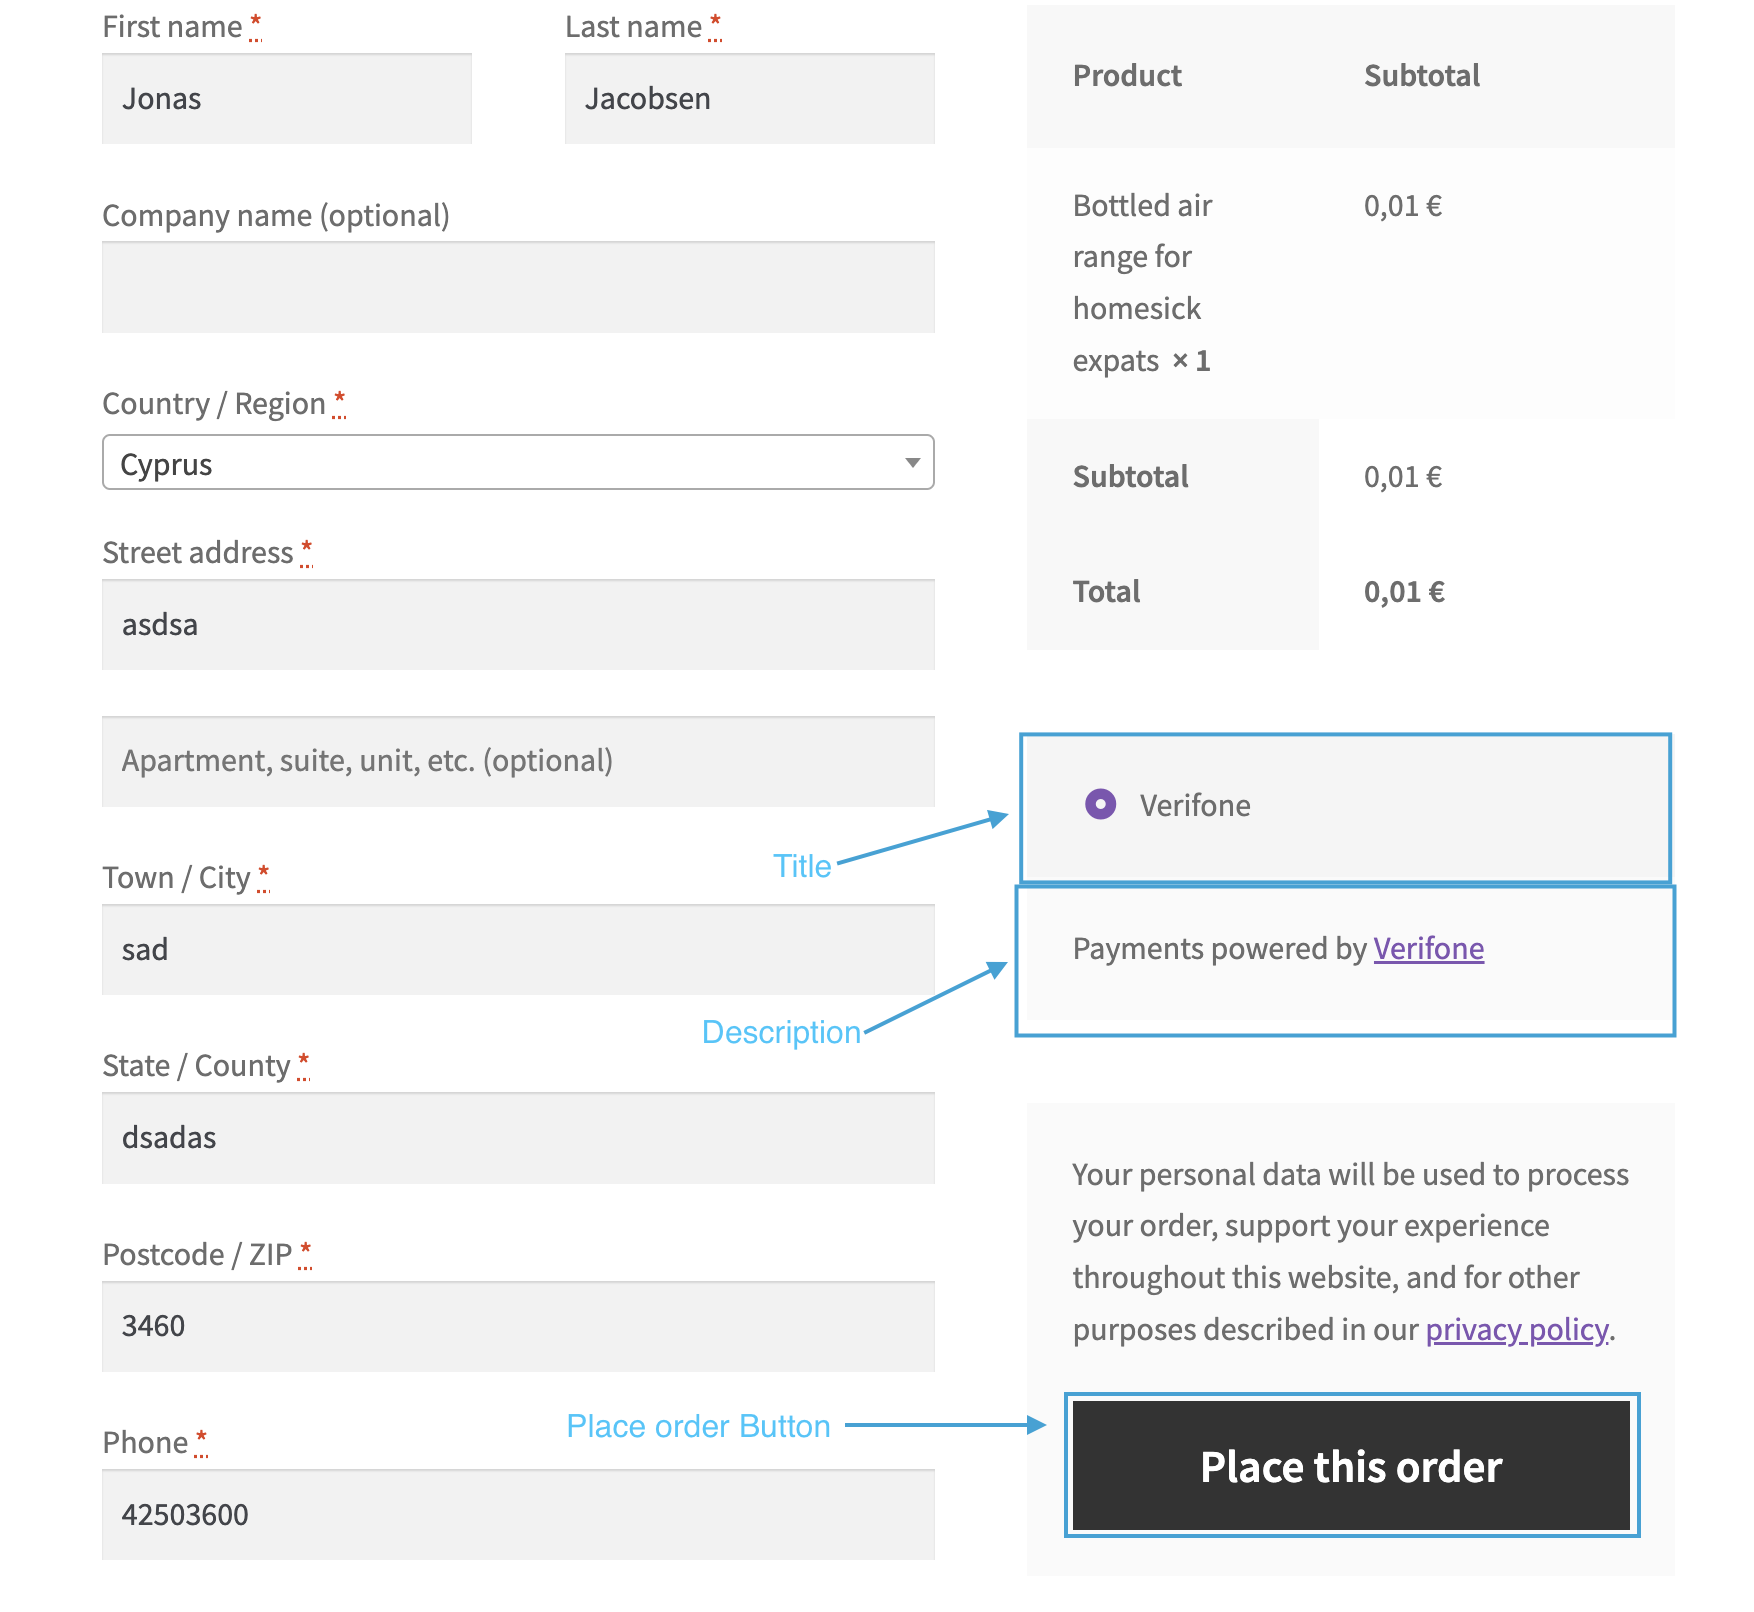This screenshot has width=1754, height=1612.
Task: Open the privacy policy link
Action: pyautogui.click(x=1516, y=1329)
